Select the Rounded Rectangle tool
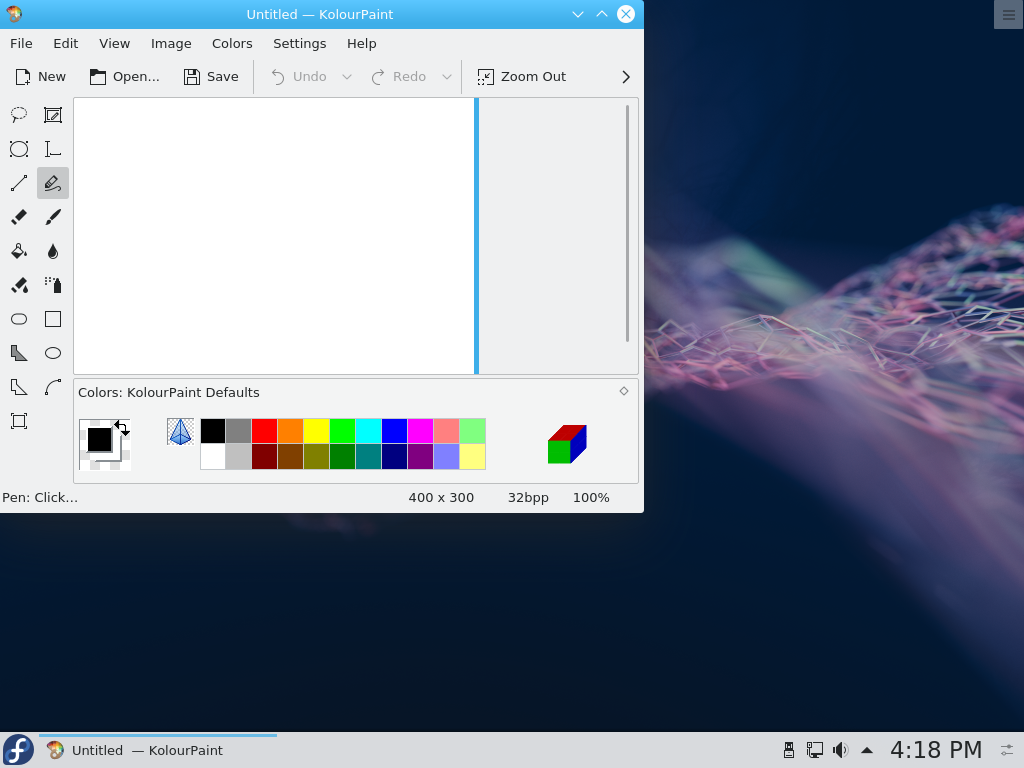The height and width of the screenshot is (768, 1024). click(19, 319)
